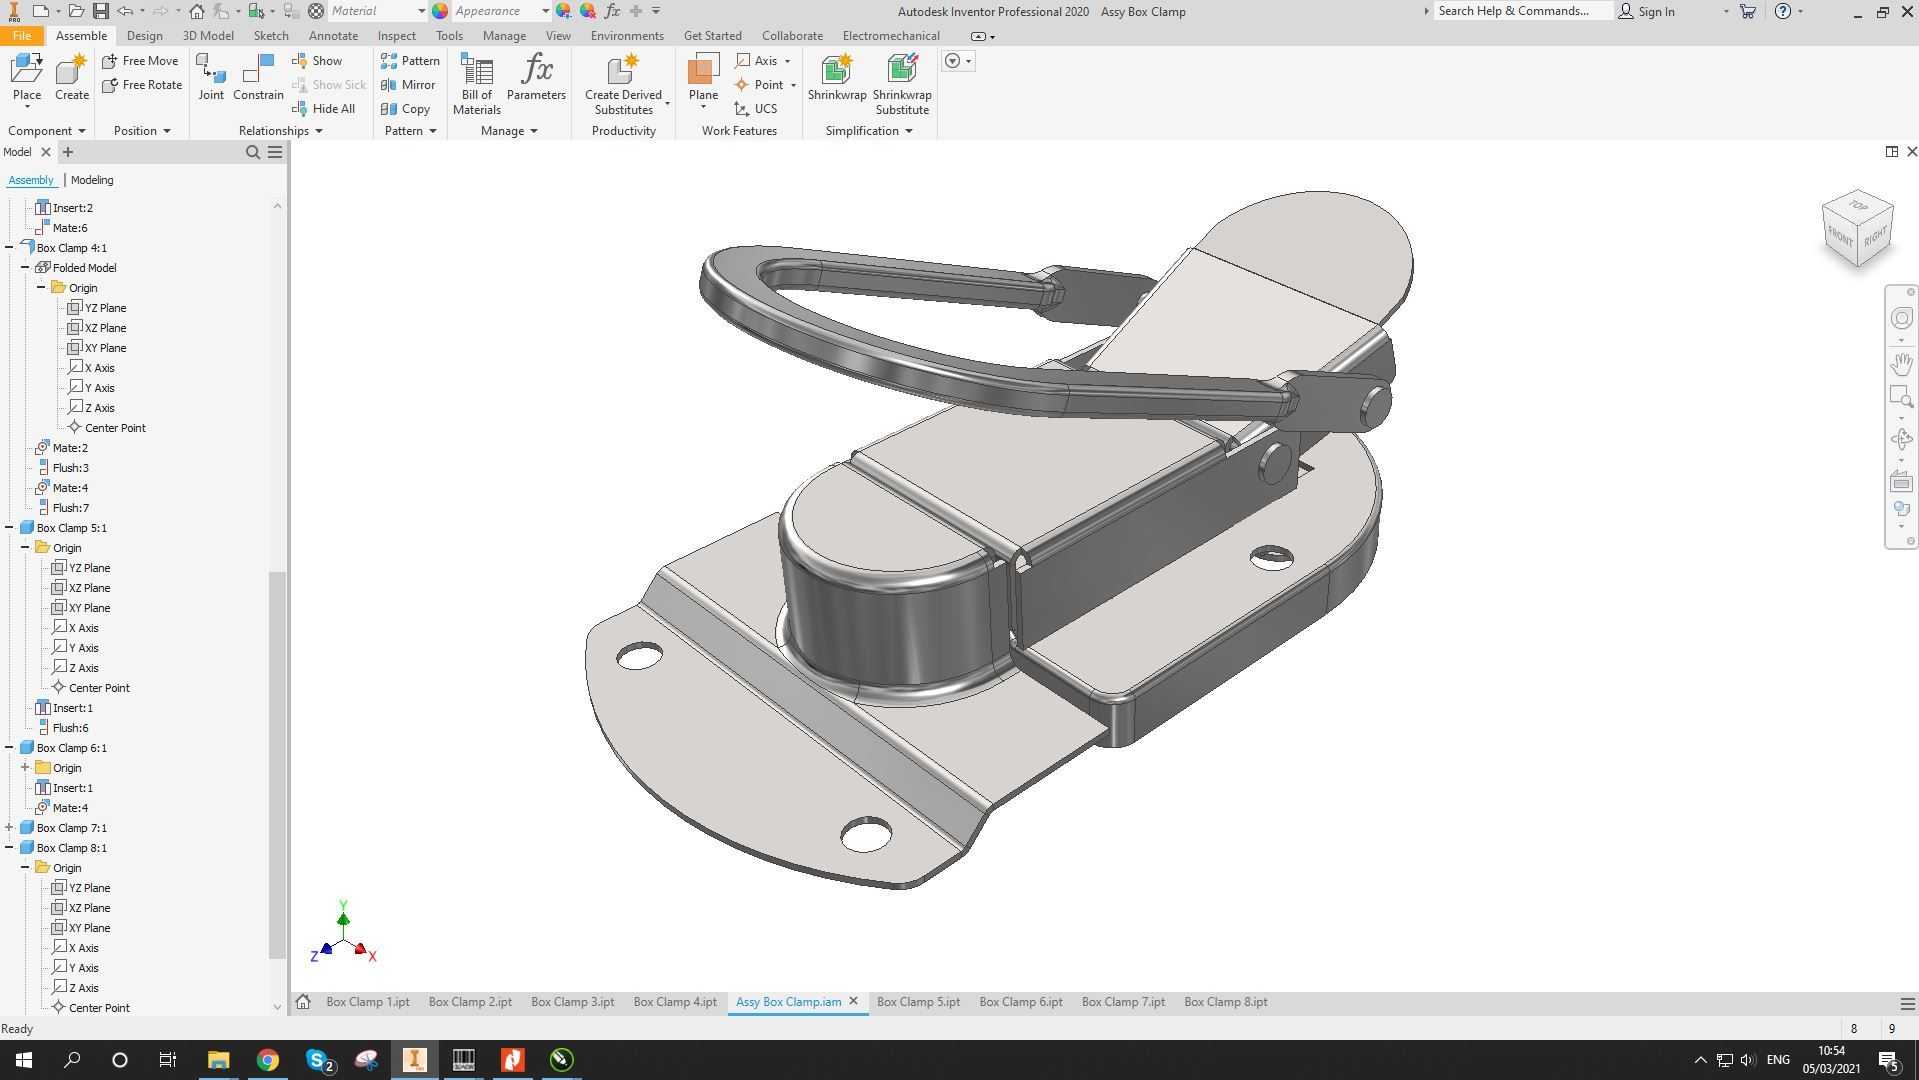Screen dimensions: 1919x1080
Task: Add a new browser panel tab
Action: click(68, 152)
